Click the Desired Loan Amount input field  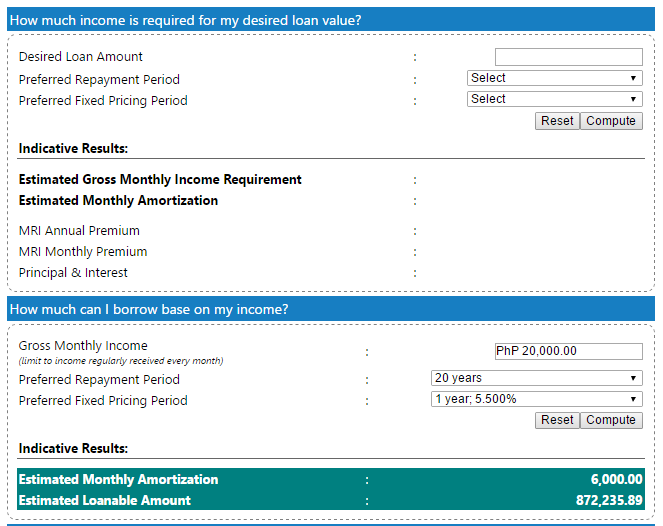tap(569, 57)
